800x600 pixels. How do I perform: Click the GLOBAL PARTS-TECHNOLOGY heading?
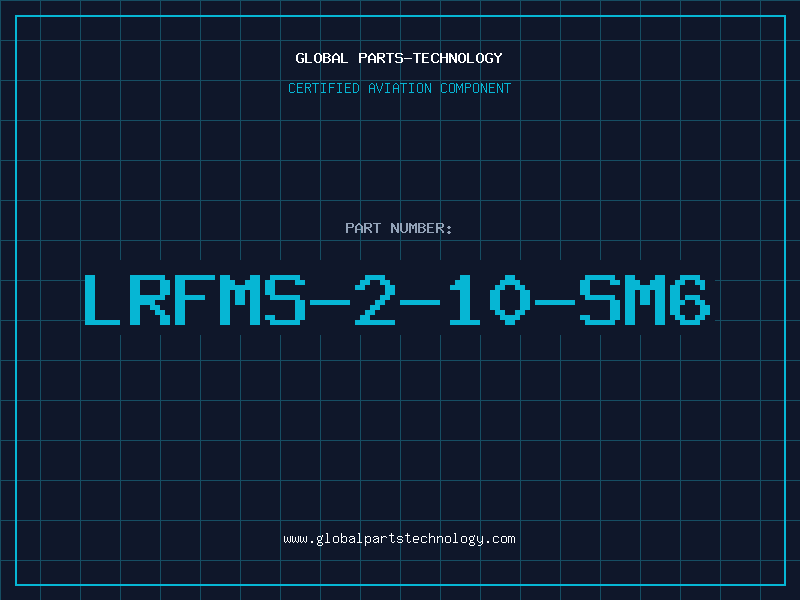[x=399, y=58]
